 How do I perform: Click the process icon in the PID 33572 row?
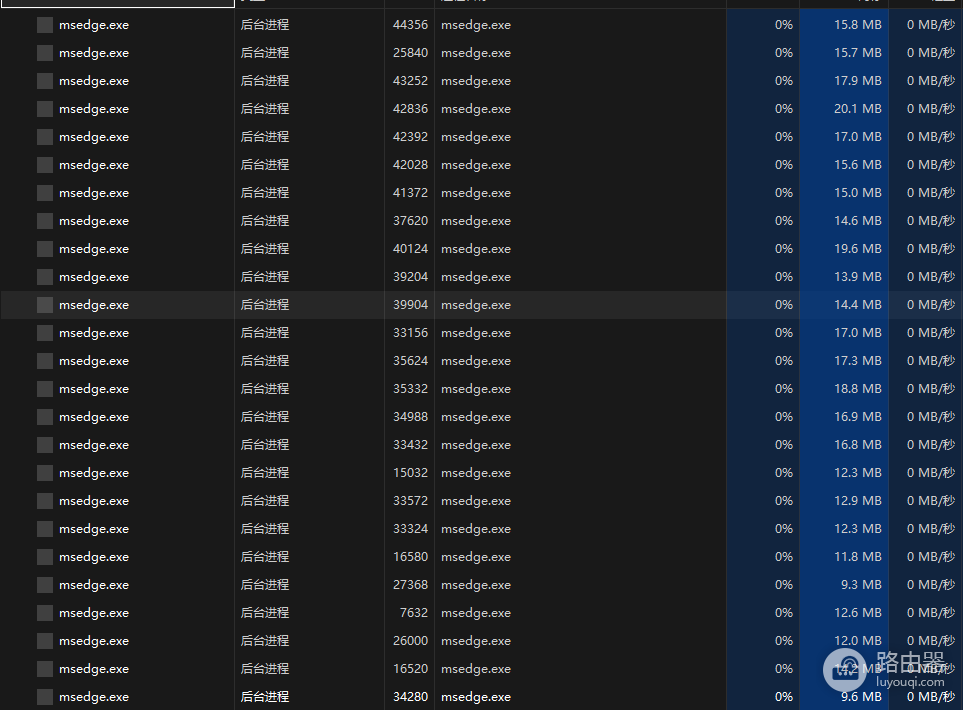[x=45, y=501]
